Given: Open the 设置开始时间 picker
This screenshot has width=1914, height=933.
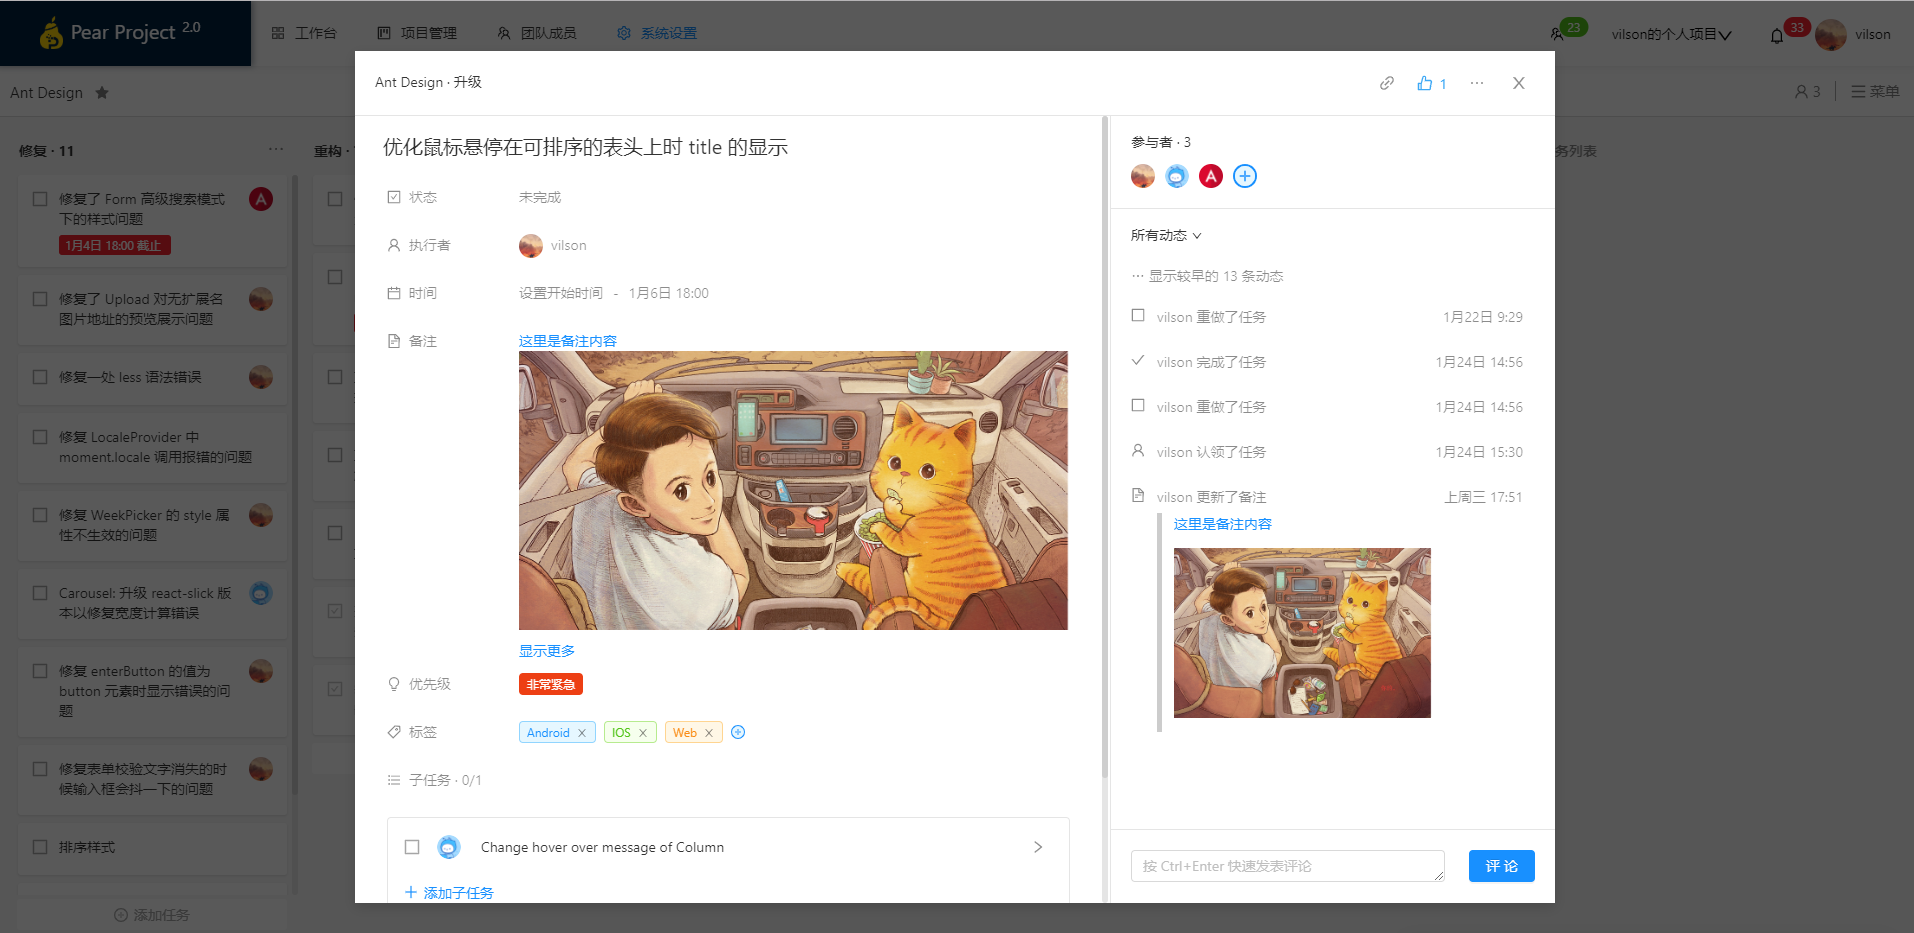Looking at the screenshot, I should click(561, 293).
